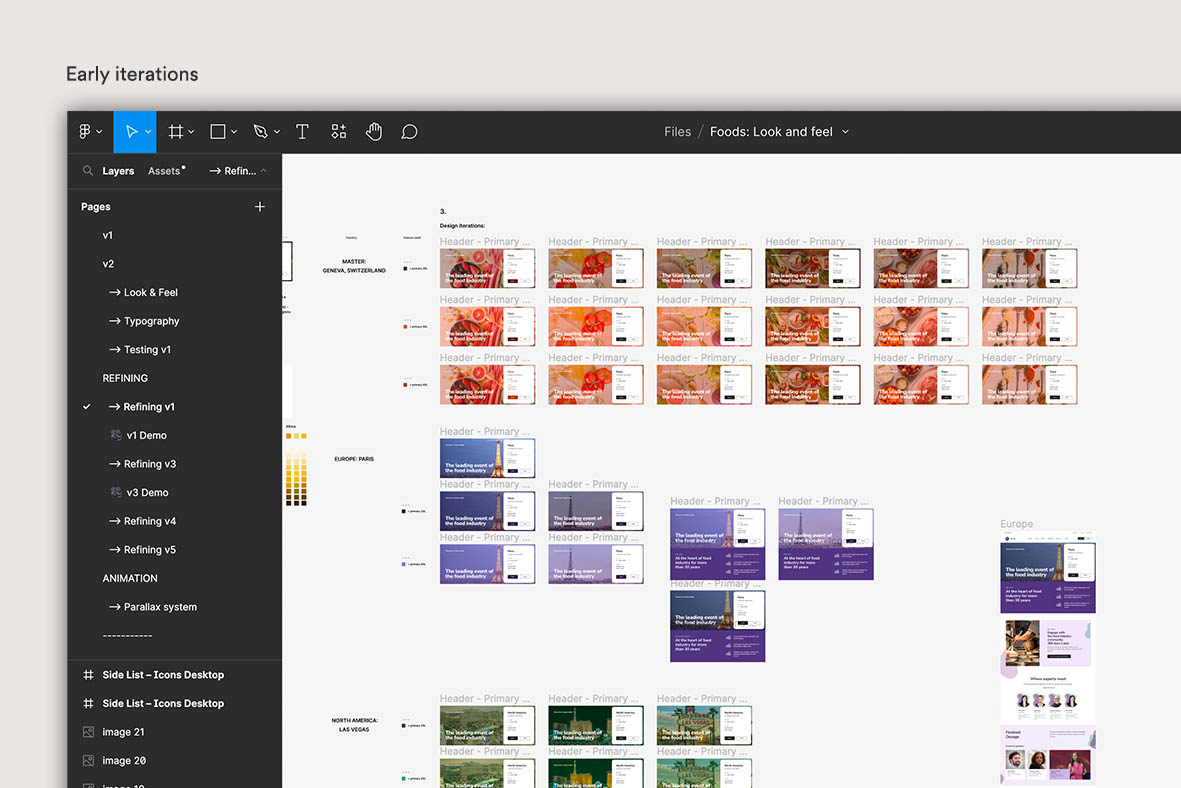The height and width of the screenshot is (788, 1181).
Task: Open the Frame tool options dropdown arrow
Action: (x=191, y=132)
